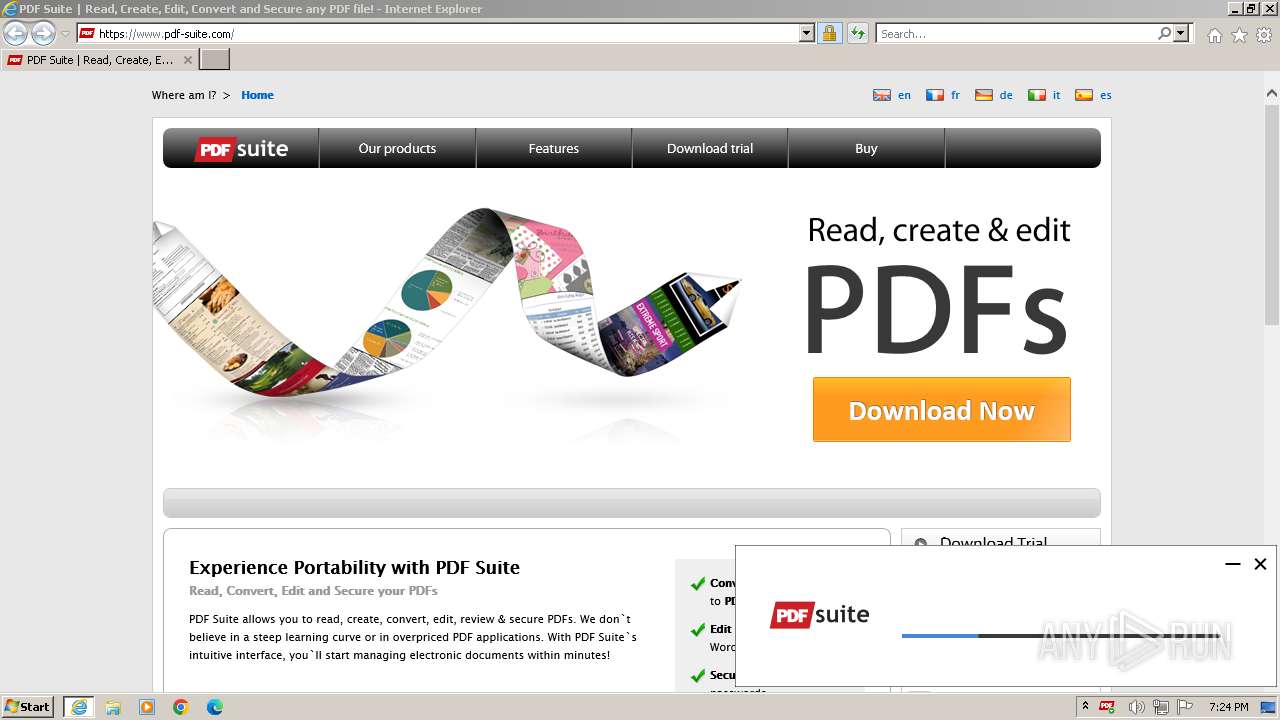Screen dimensions: 1280x720
Task: Click the 'fr' language link
Action: pyautogui.click(x=955, y=95)
